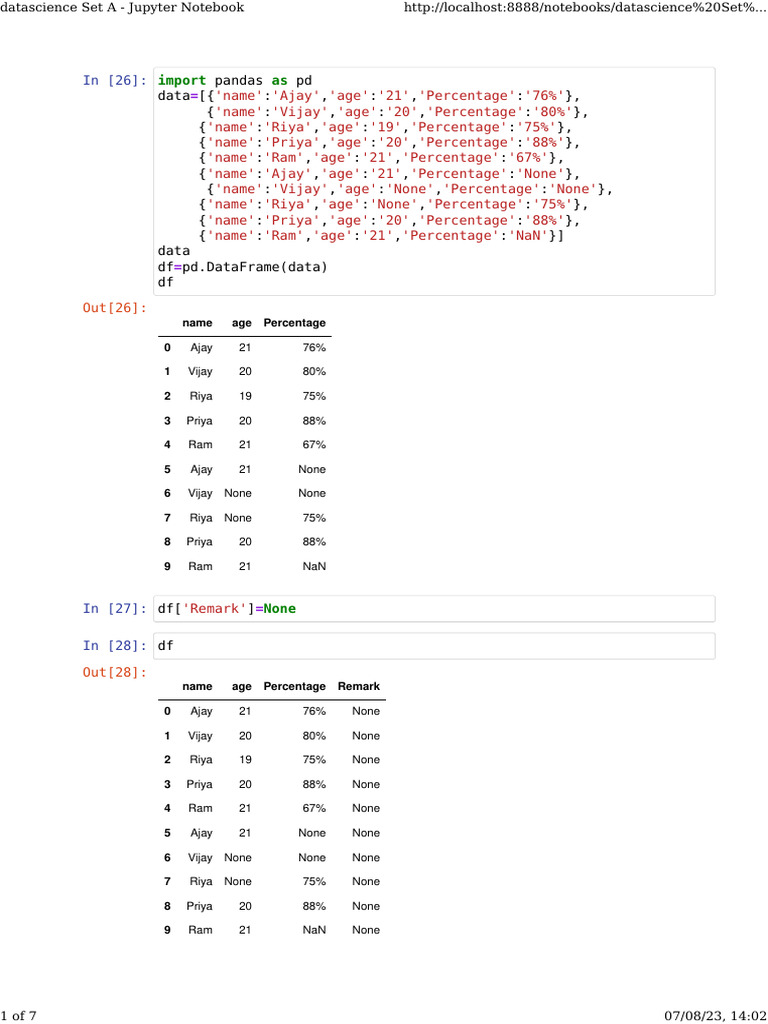The image size is (768, 1024).
Task: Click the 'datascience Set A - Jupyter Notebook' title
Action: tap(122, 8)
